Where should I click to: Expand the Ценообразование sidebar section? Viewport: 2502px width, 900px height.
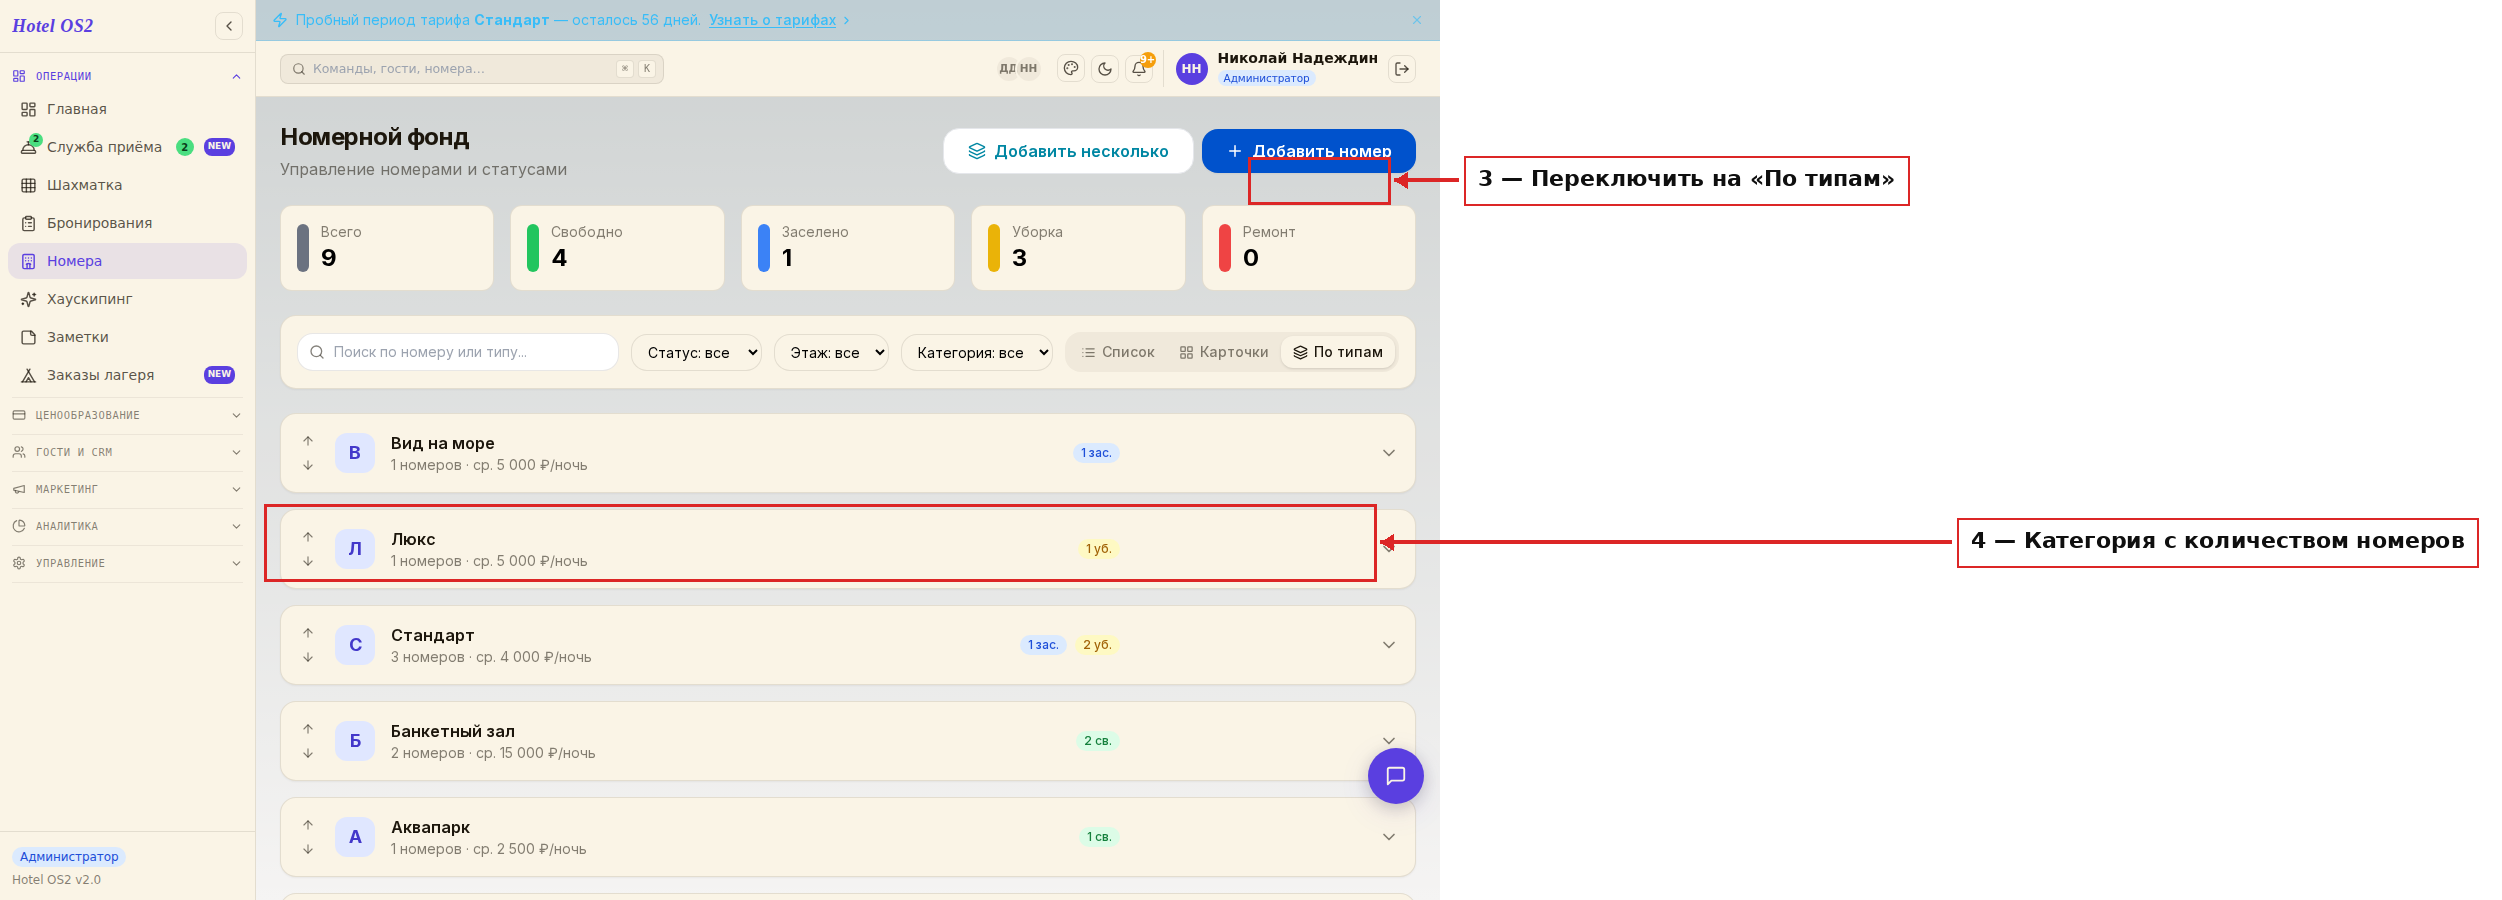click(127, 415)
